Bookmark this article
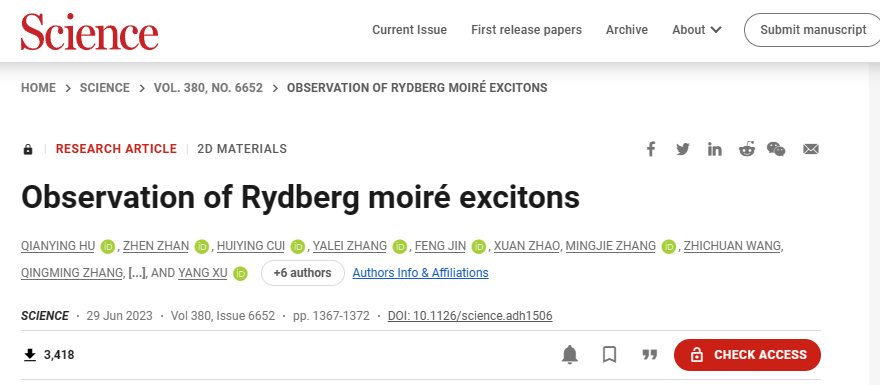The image size is (880, 385). 609,355
